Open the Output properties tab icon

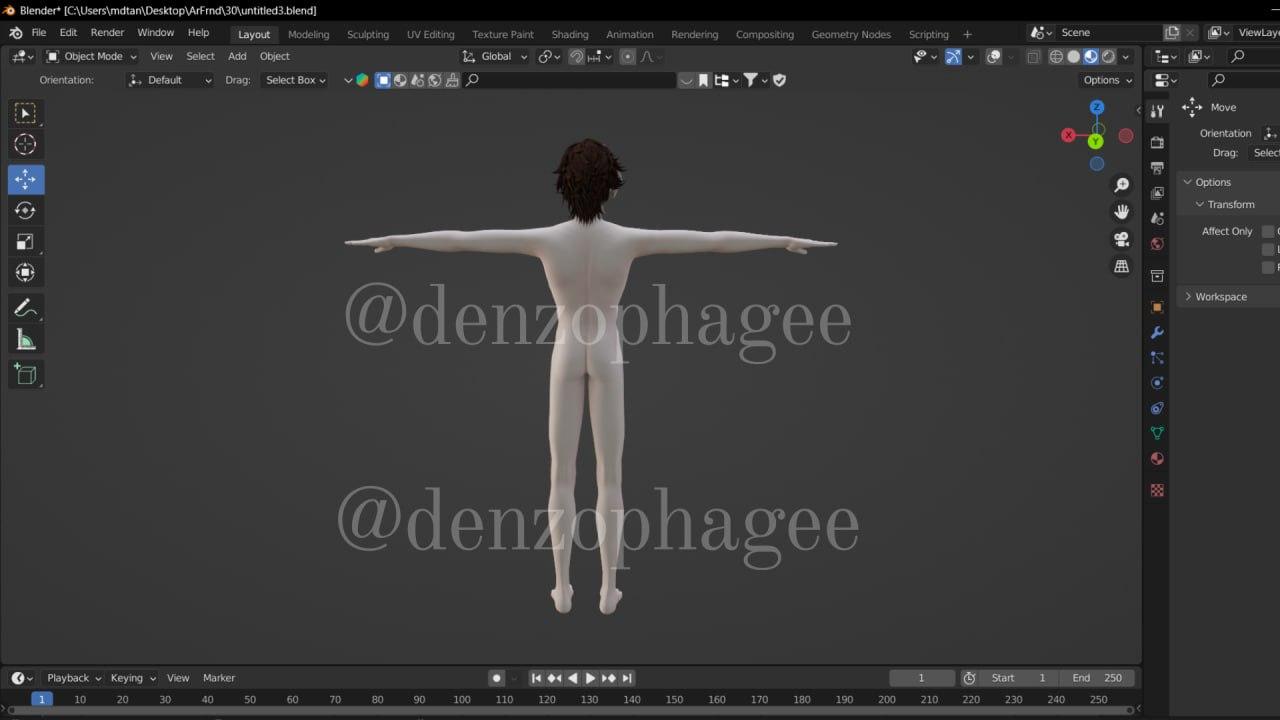point(1157,168)
